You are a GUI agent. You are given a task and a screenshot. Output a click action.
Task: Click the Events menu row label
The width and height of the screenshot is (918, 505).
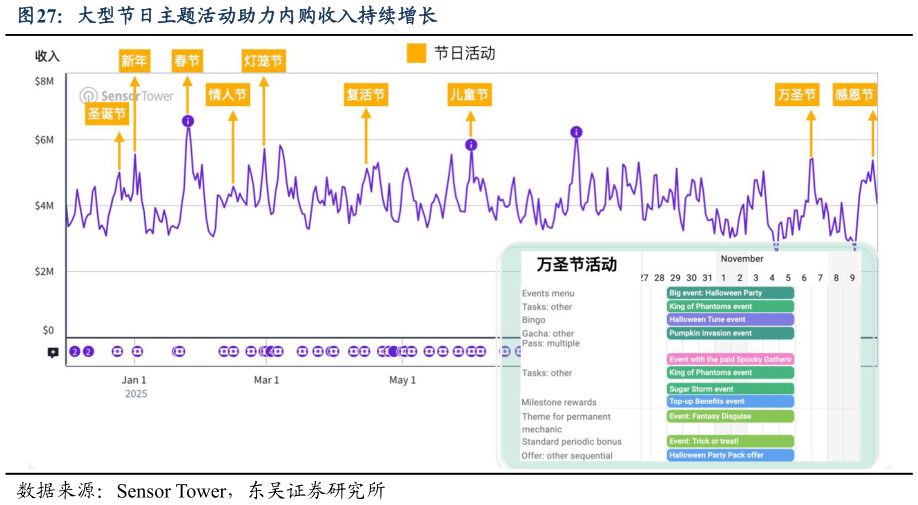point(548,293)
